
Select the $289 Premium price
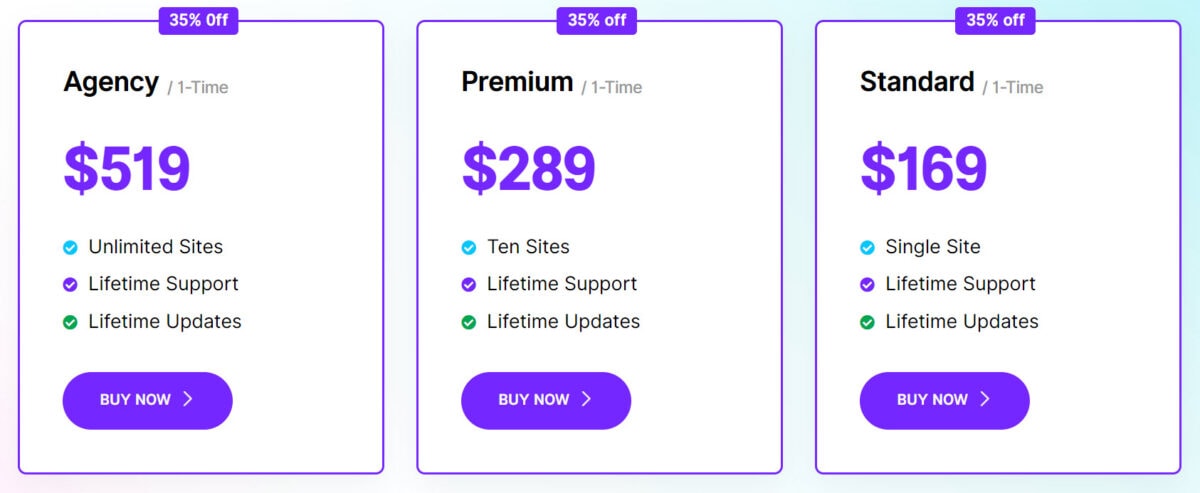pyautogui.click(x=528, y=168)
